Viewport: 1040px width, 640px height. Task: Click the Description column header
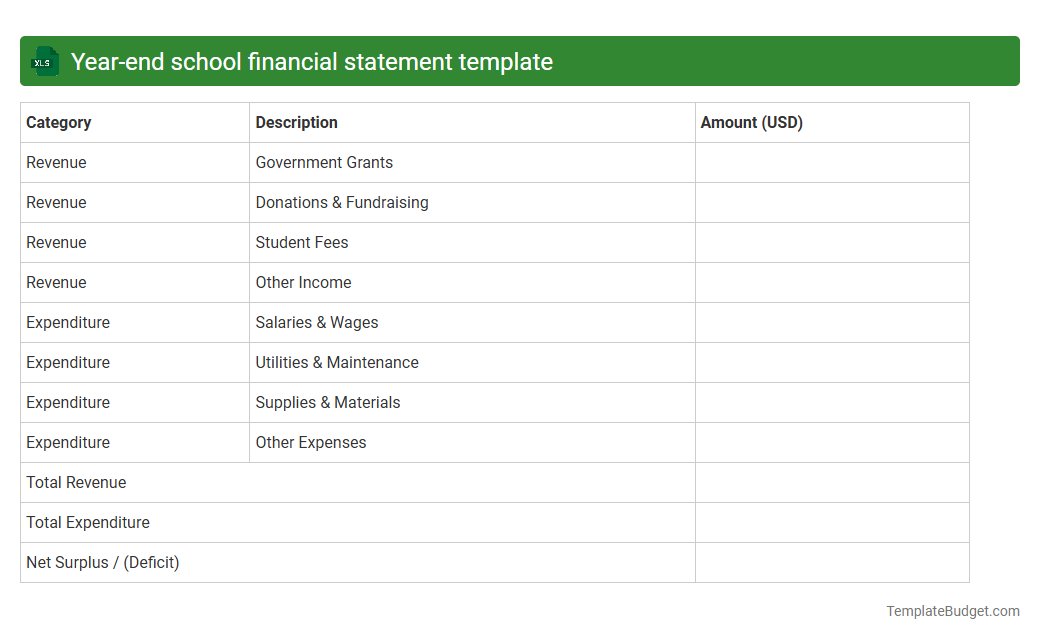(x=296, y=122)
